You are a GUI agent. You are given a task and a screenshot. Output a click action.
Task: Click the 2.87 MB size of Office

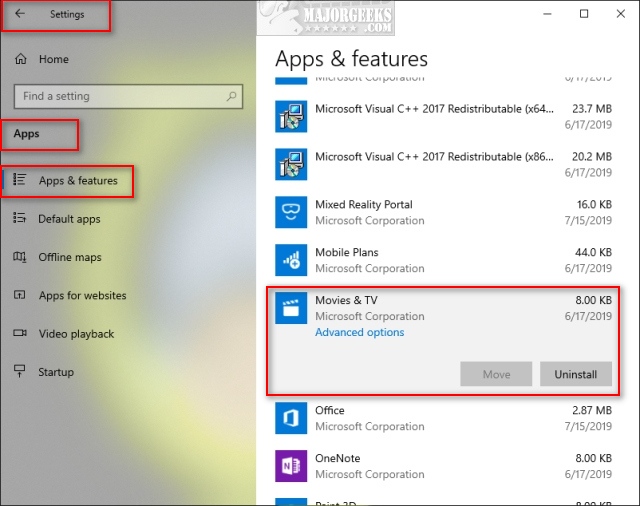coord(592,411)
